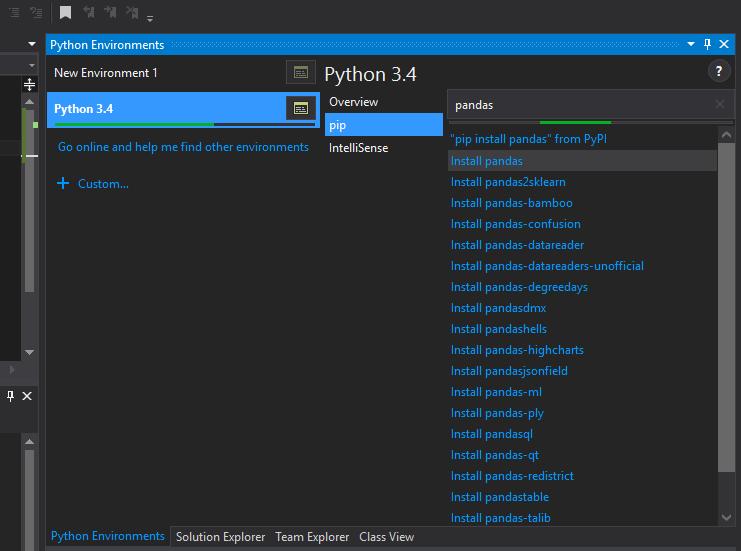The height and width of the screenshot is (551, 741).
Task: Open help with the question mark icon
Action: coord(718,72)
